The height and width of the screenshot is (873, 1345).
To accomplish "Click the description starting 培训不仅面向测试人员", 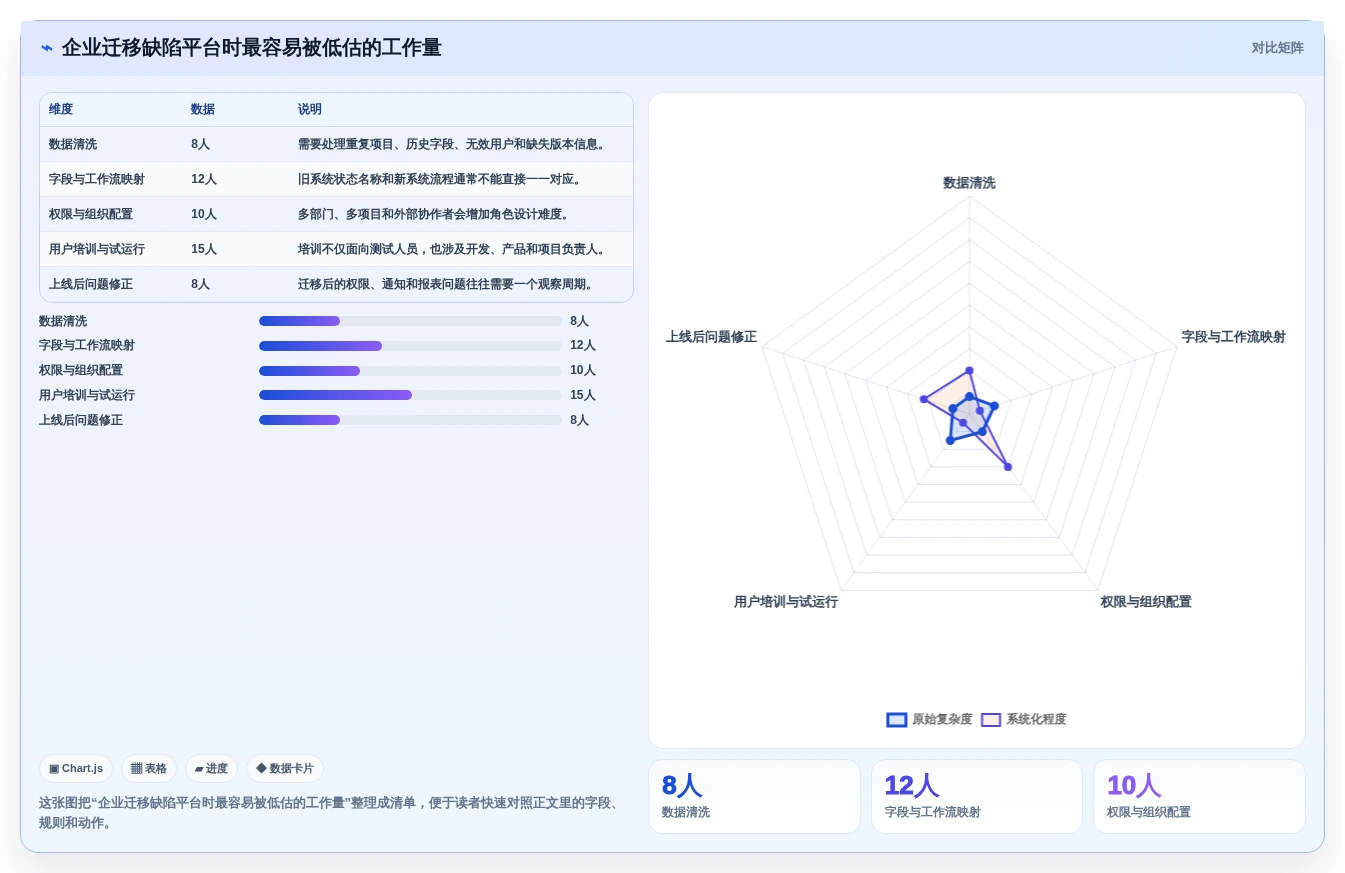I will point(454,249).
